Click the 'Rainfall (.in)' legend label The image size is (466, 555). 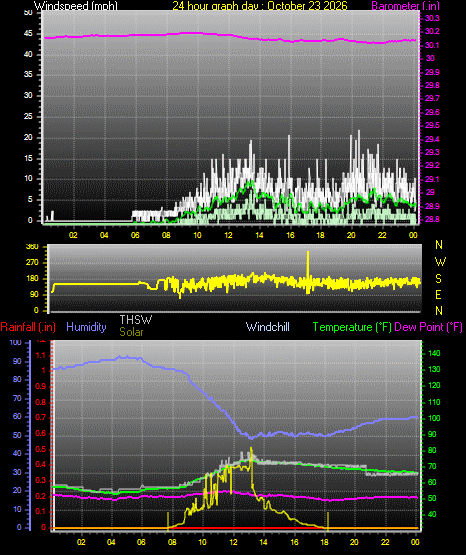28,327
